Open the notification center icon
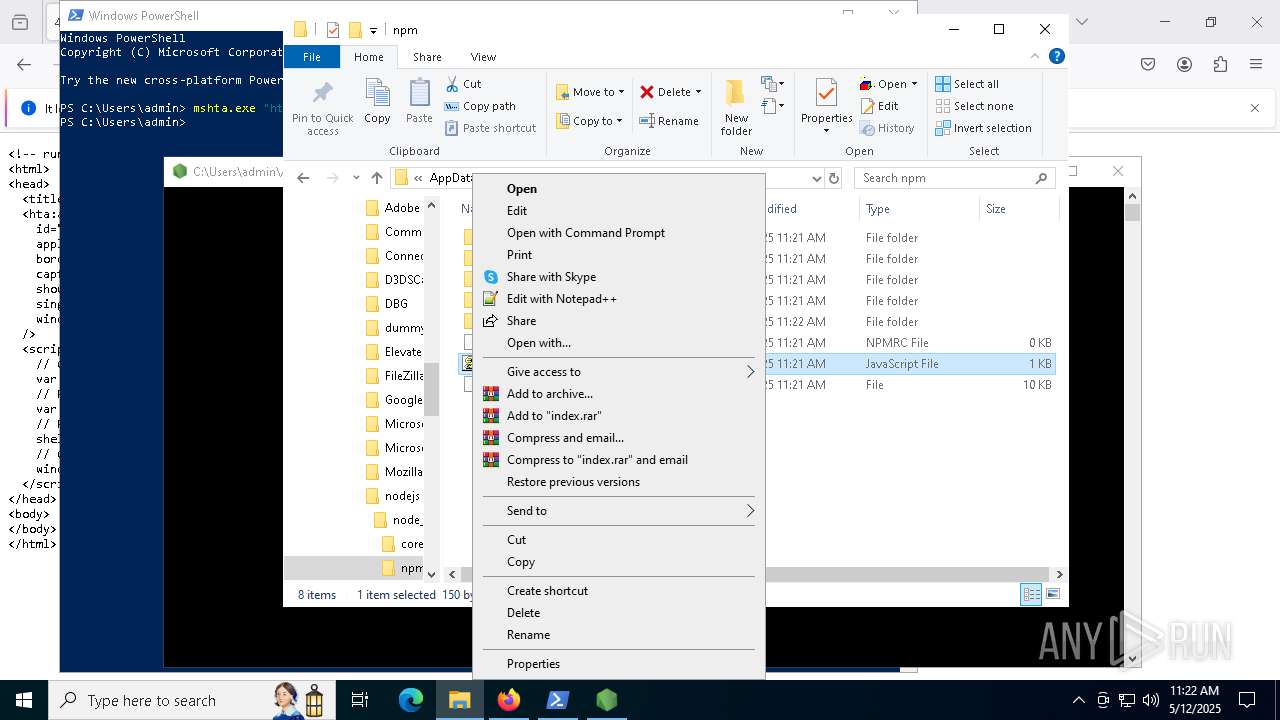The image size is (1280, 720). pos(1247,700)
